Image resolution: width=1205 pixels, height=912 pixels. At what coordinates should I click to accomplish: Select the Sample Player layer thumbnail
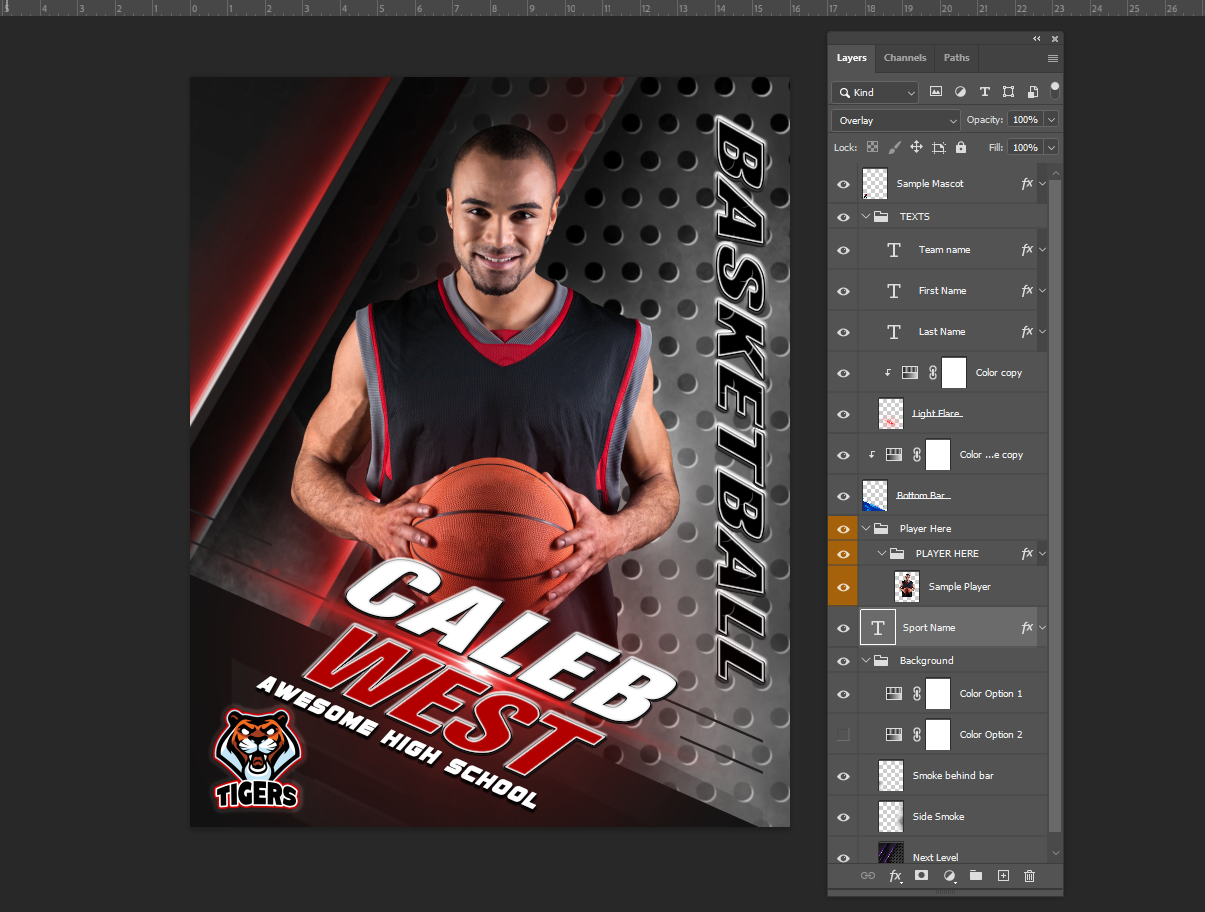tap(906, 586)
